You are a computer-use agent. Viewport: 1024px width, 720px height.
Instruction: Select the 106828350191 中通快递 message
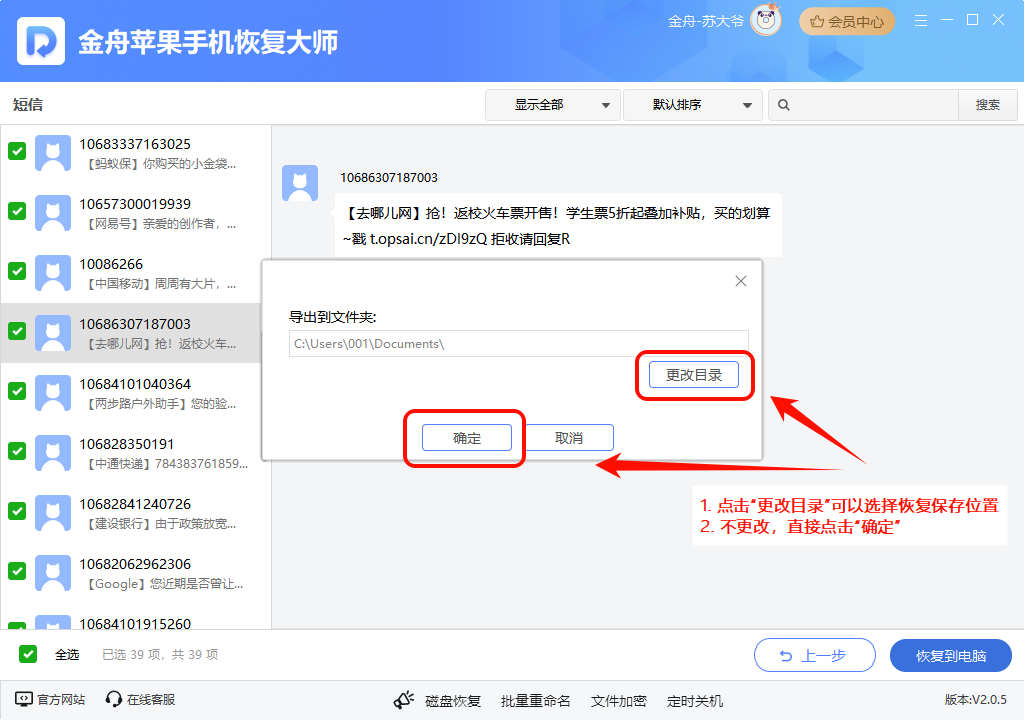(x=136, y=454)
